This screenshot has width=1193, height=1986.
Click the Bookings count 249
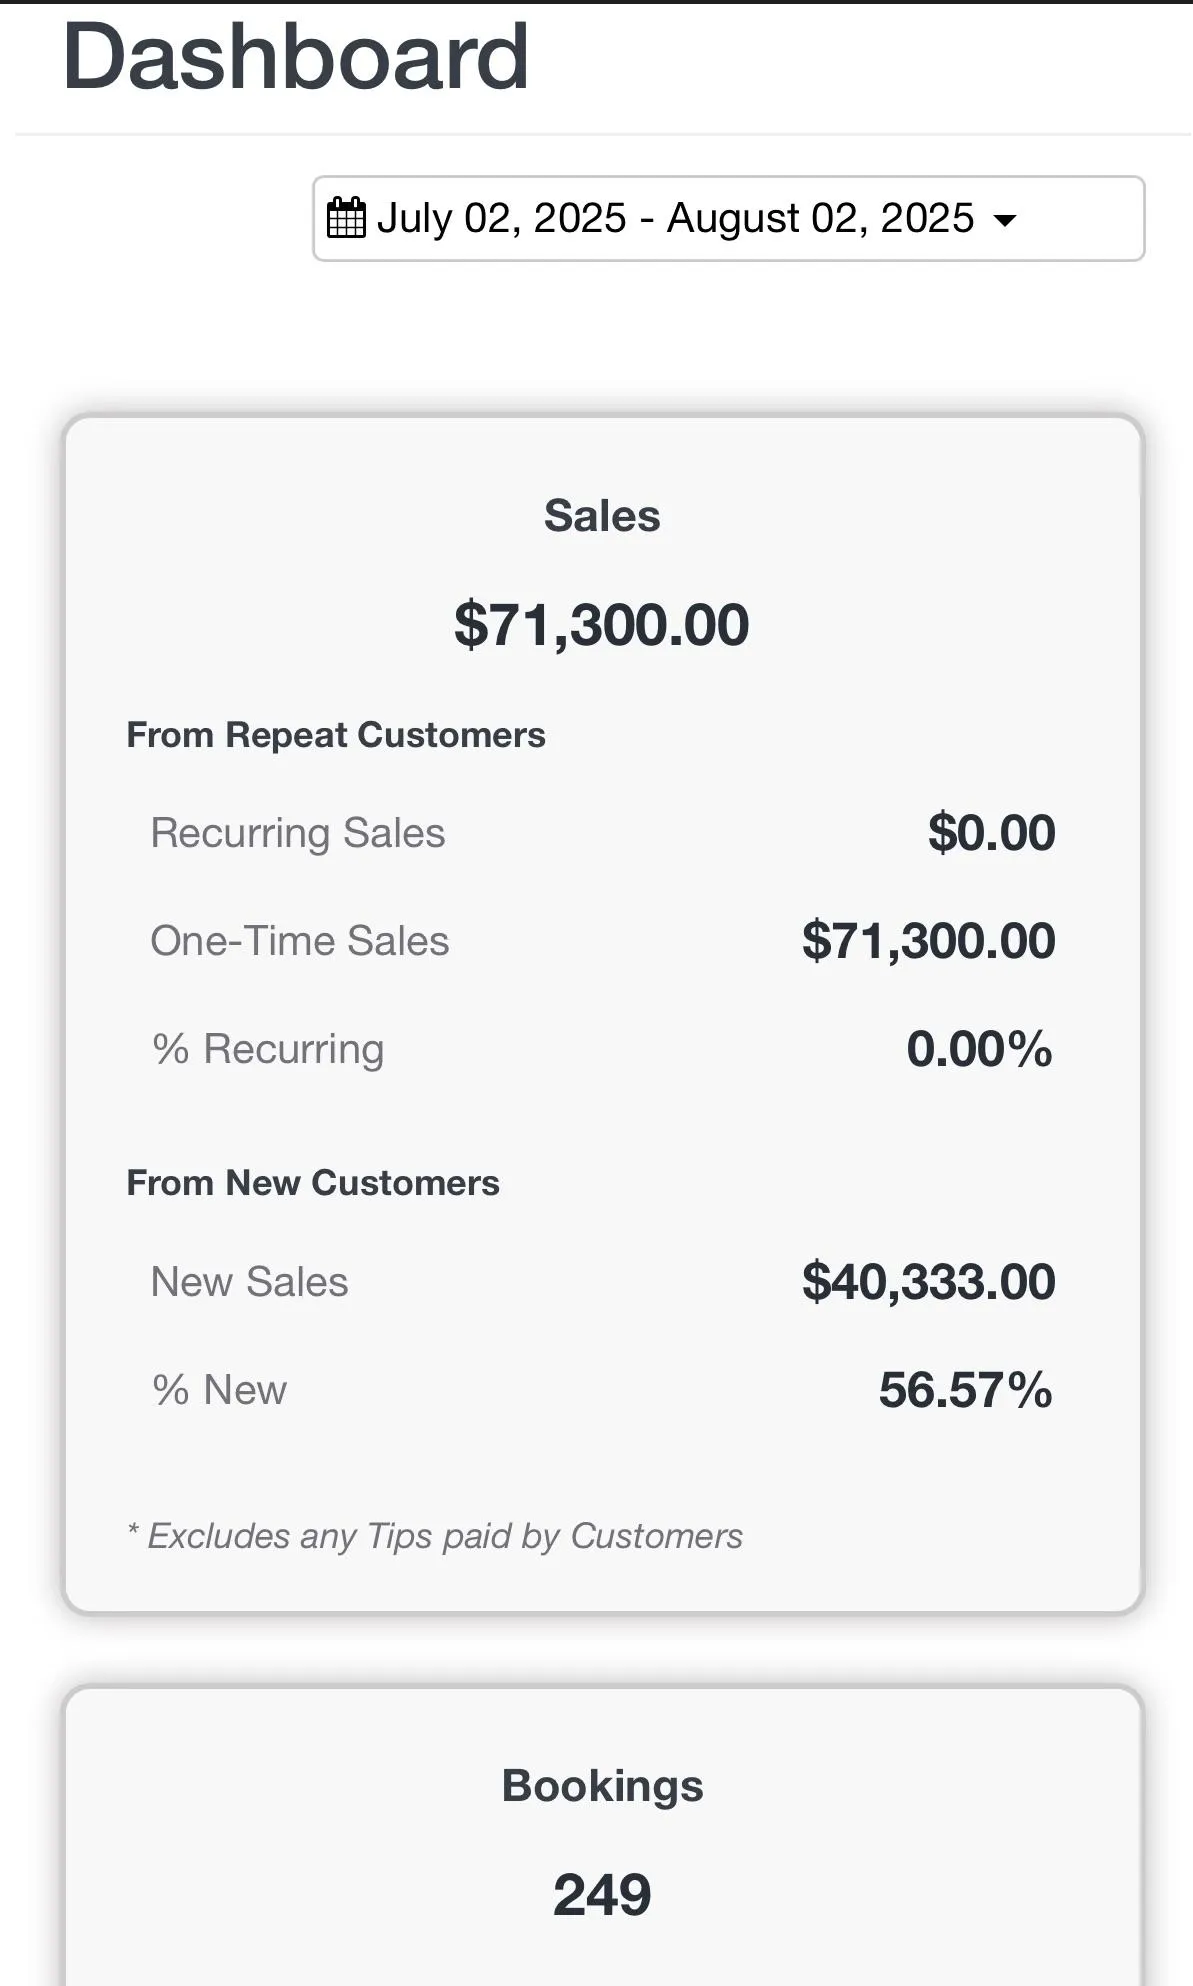[x=602, y=1895]
